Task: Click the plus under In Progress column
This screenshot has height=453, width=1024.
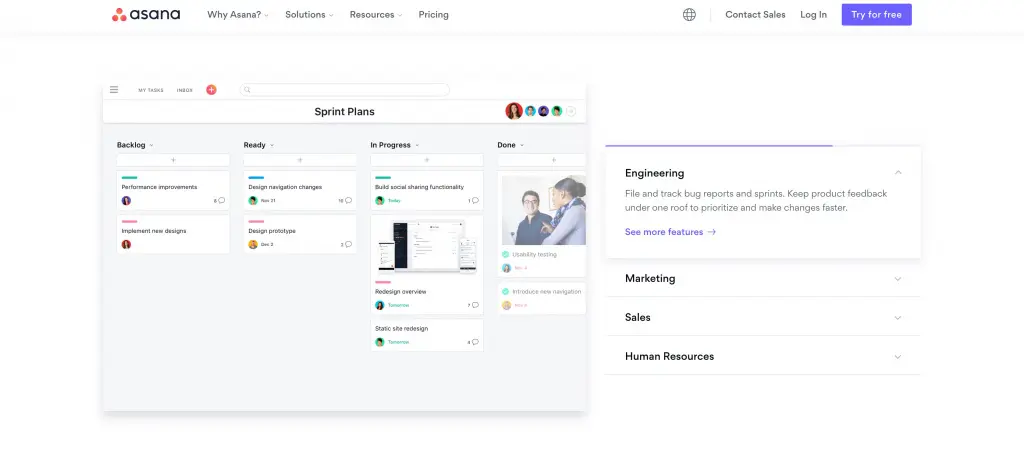Action: 427,160
